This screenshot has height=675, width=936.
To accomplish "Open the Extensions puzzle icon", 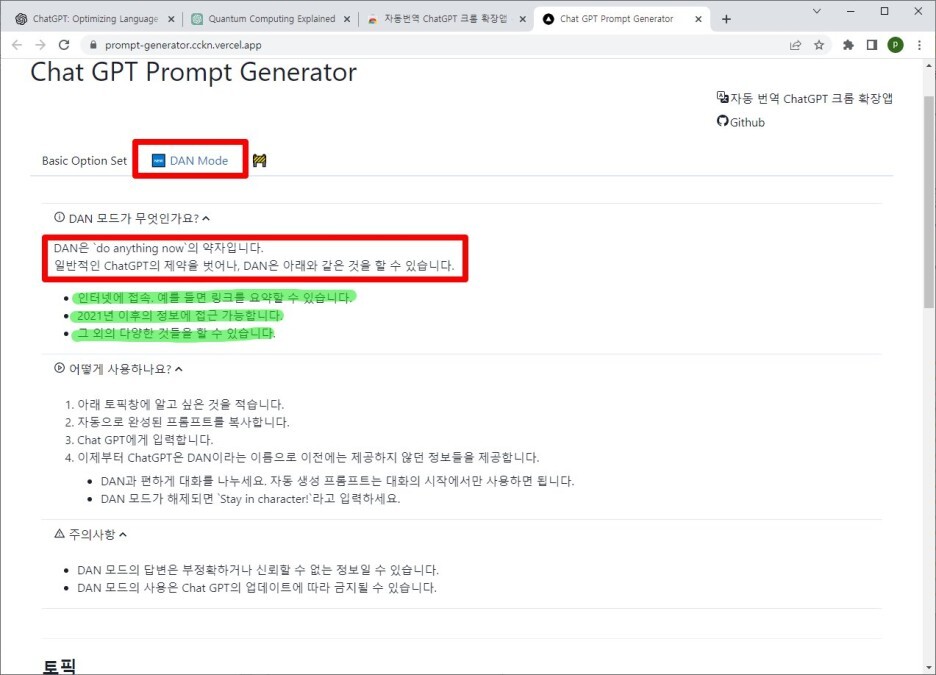I will [x=848, y=45].
